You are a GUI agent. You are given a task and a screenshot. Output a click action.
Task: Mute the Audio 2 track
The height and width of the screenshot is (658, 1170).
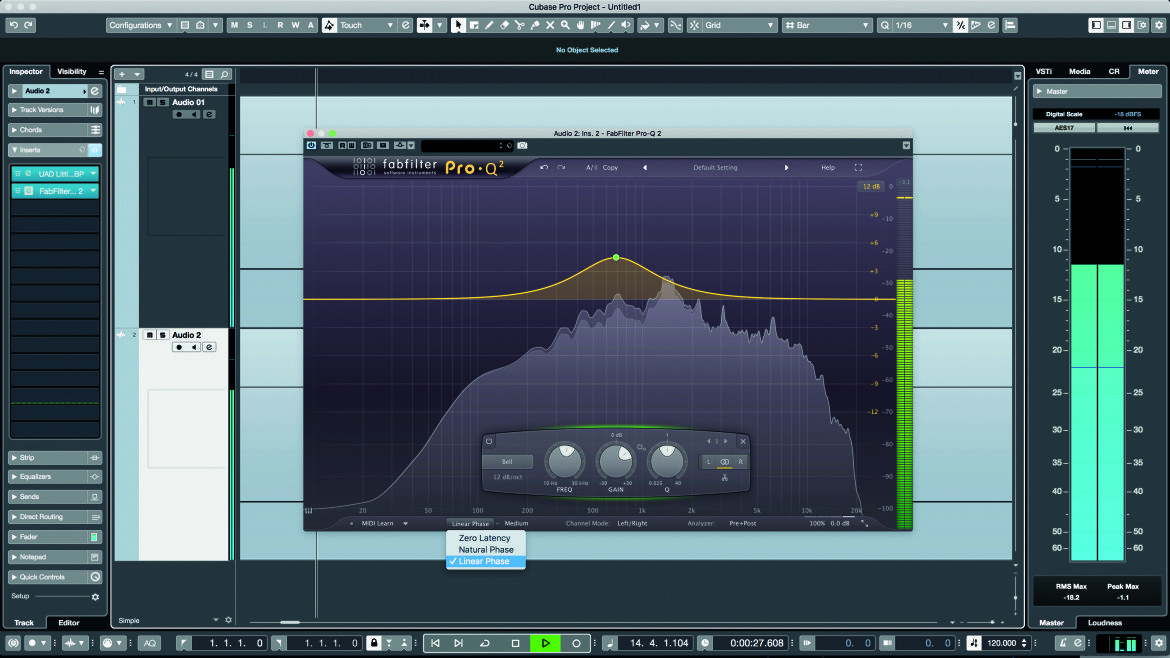(149, 335)
